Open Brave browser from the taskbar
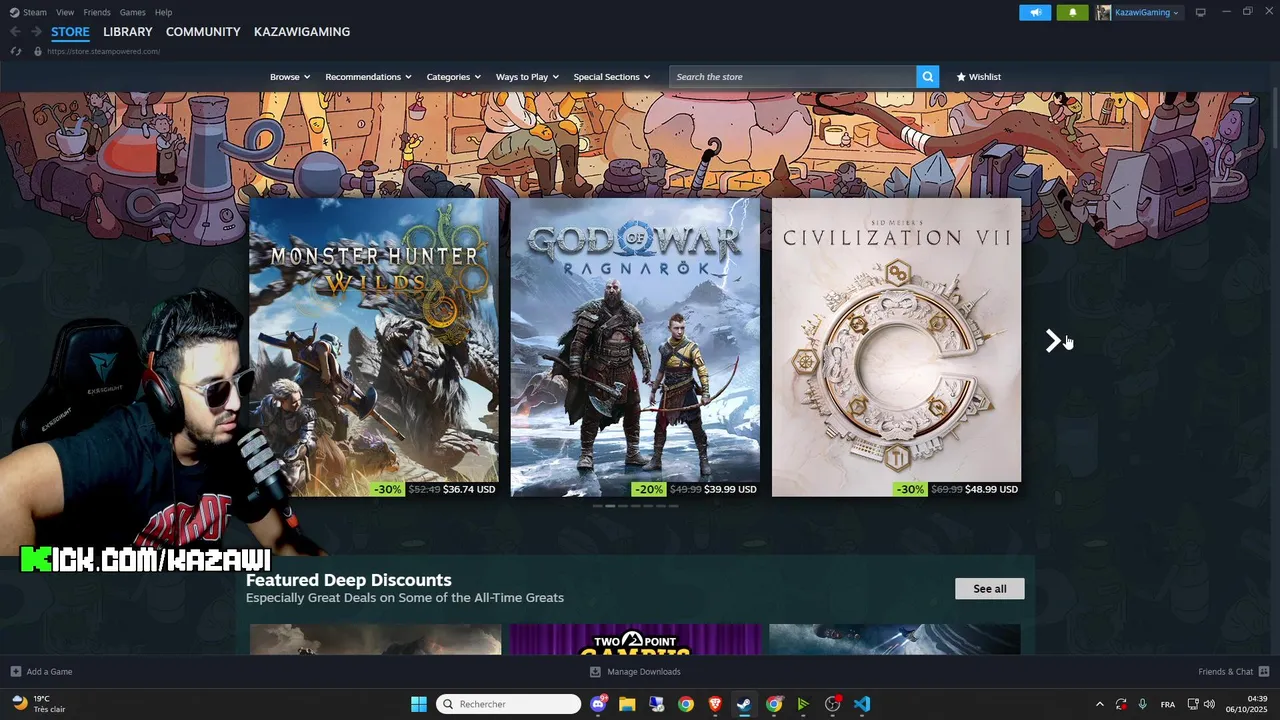Viewport: 1280px width, 720px height. (x=715, y=704)
